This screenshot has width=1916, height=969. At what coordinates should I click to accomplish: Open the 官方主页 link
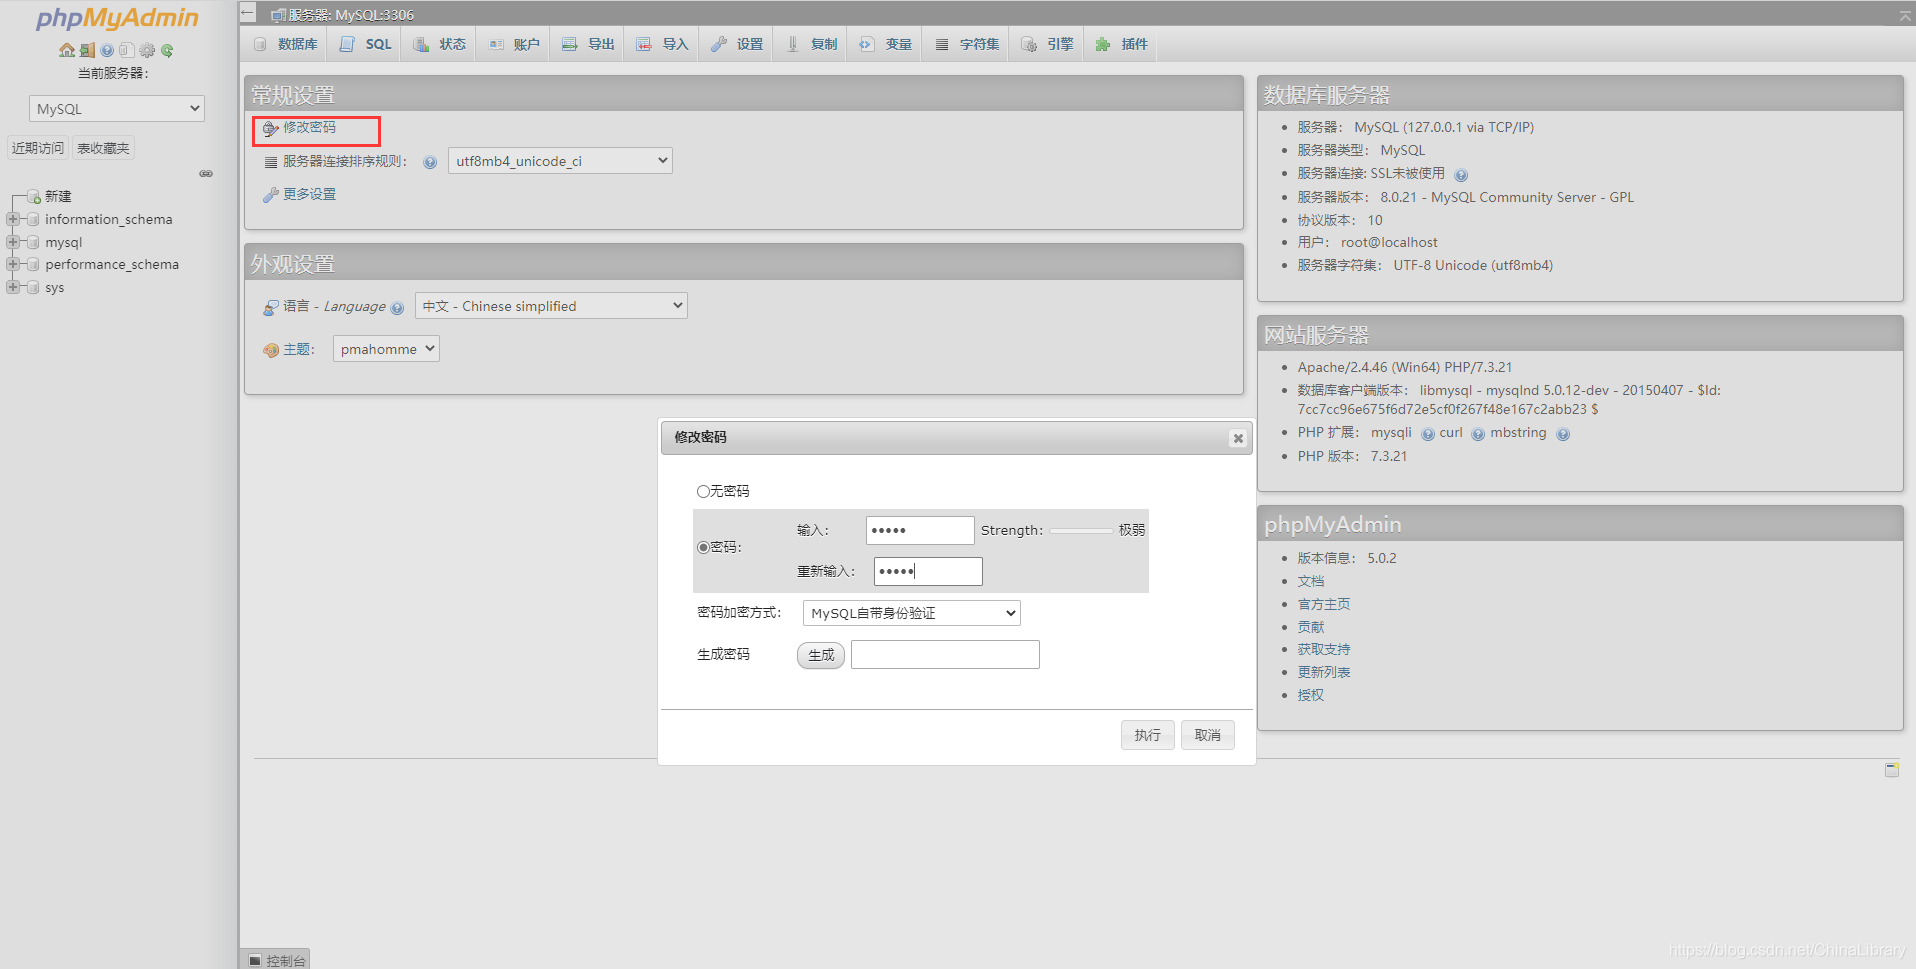1324,604
